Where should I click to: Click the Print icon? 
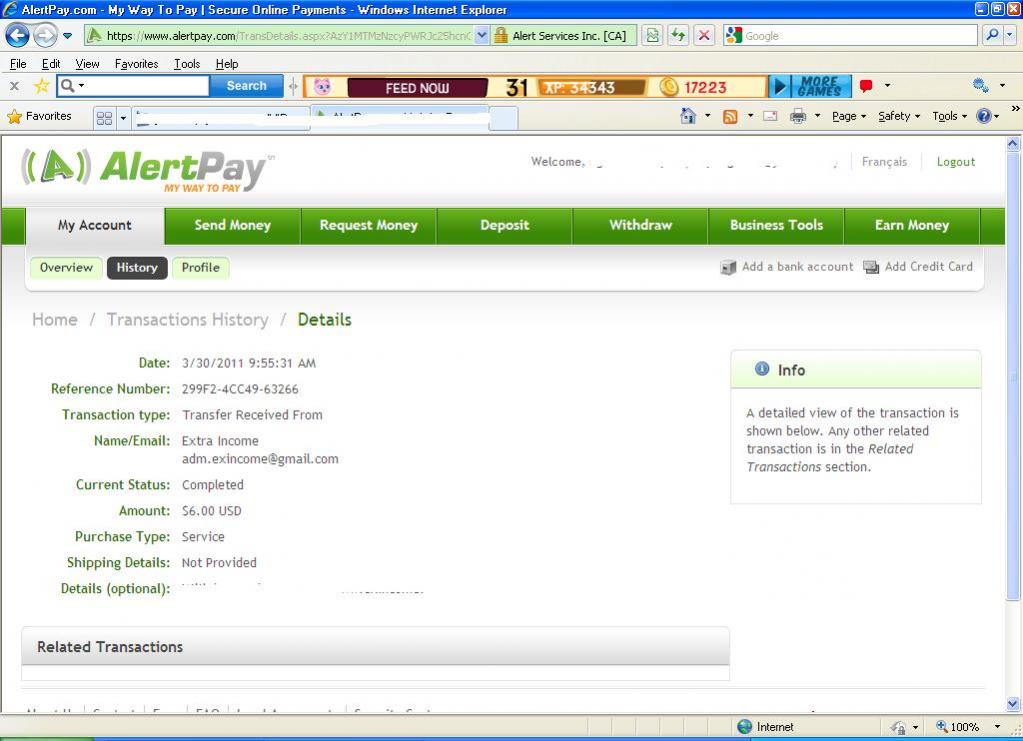797,116
